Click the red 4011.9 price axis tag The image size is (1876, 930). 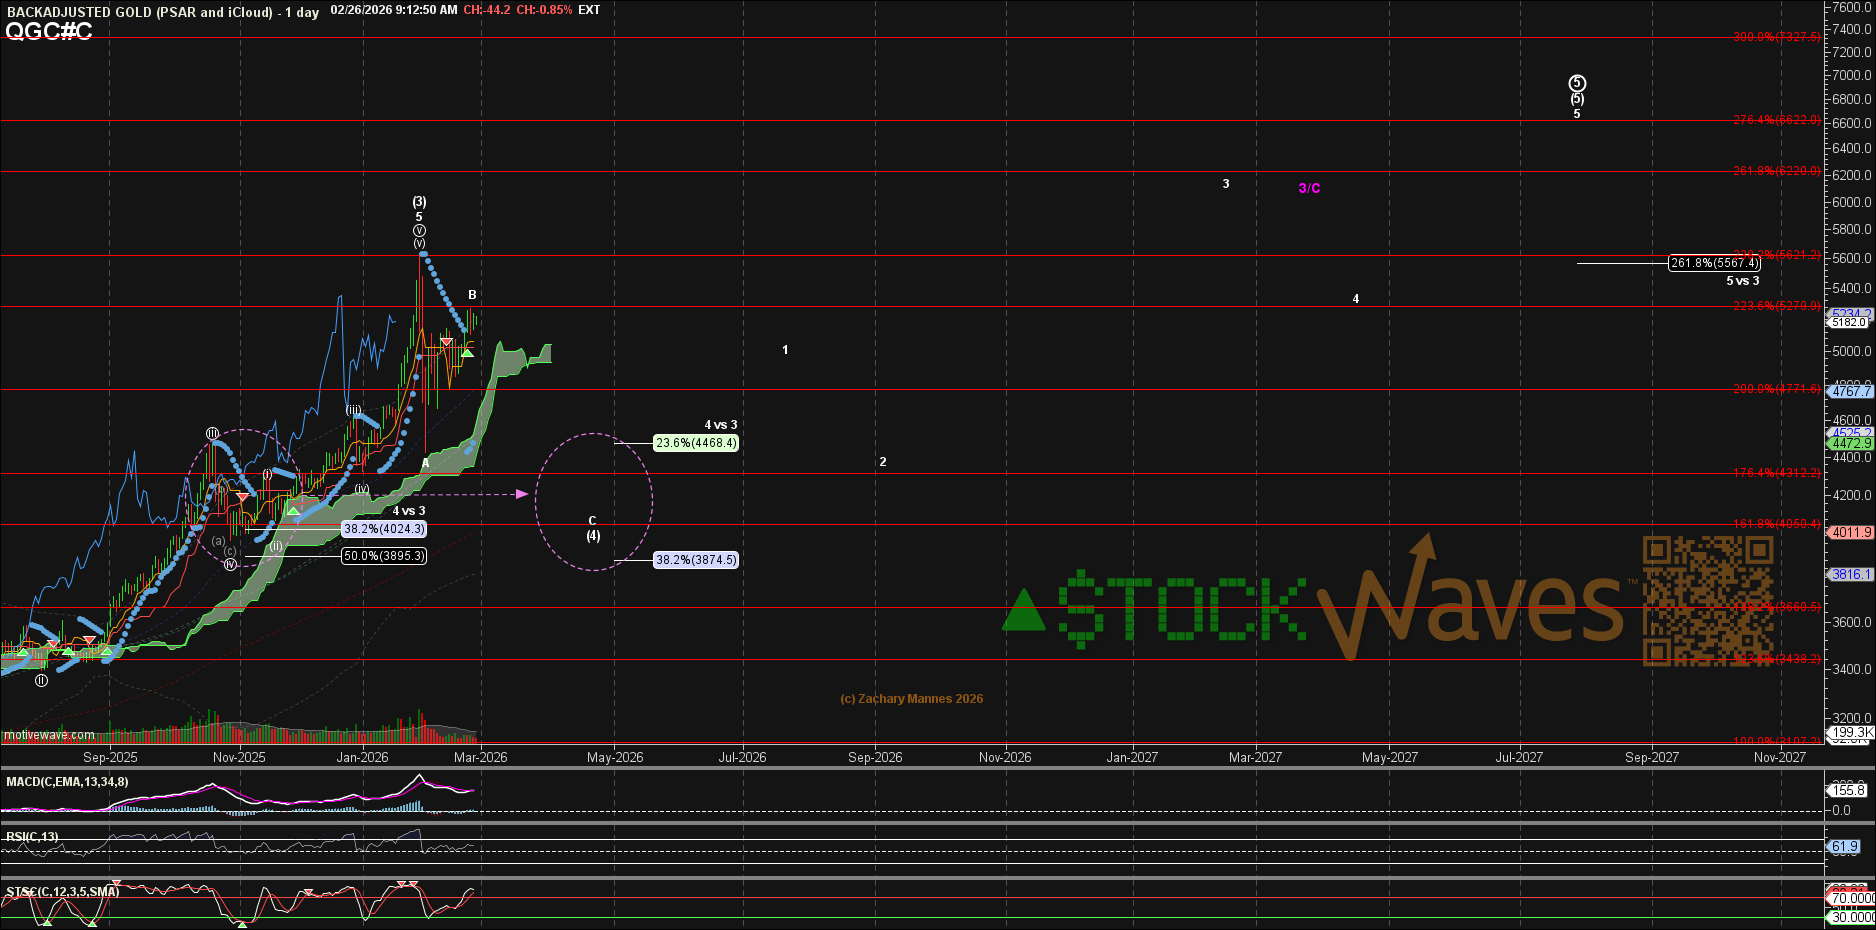[1851, 533]
